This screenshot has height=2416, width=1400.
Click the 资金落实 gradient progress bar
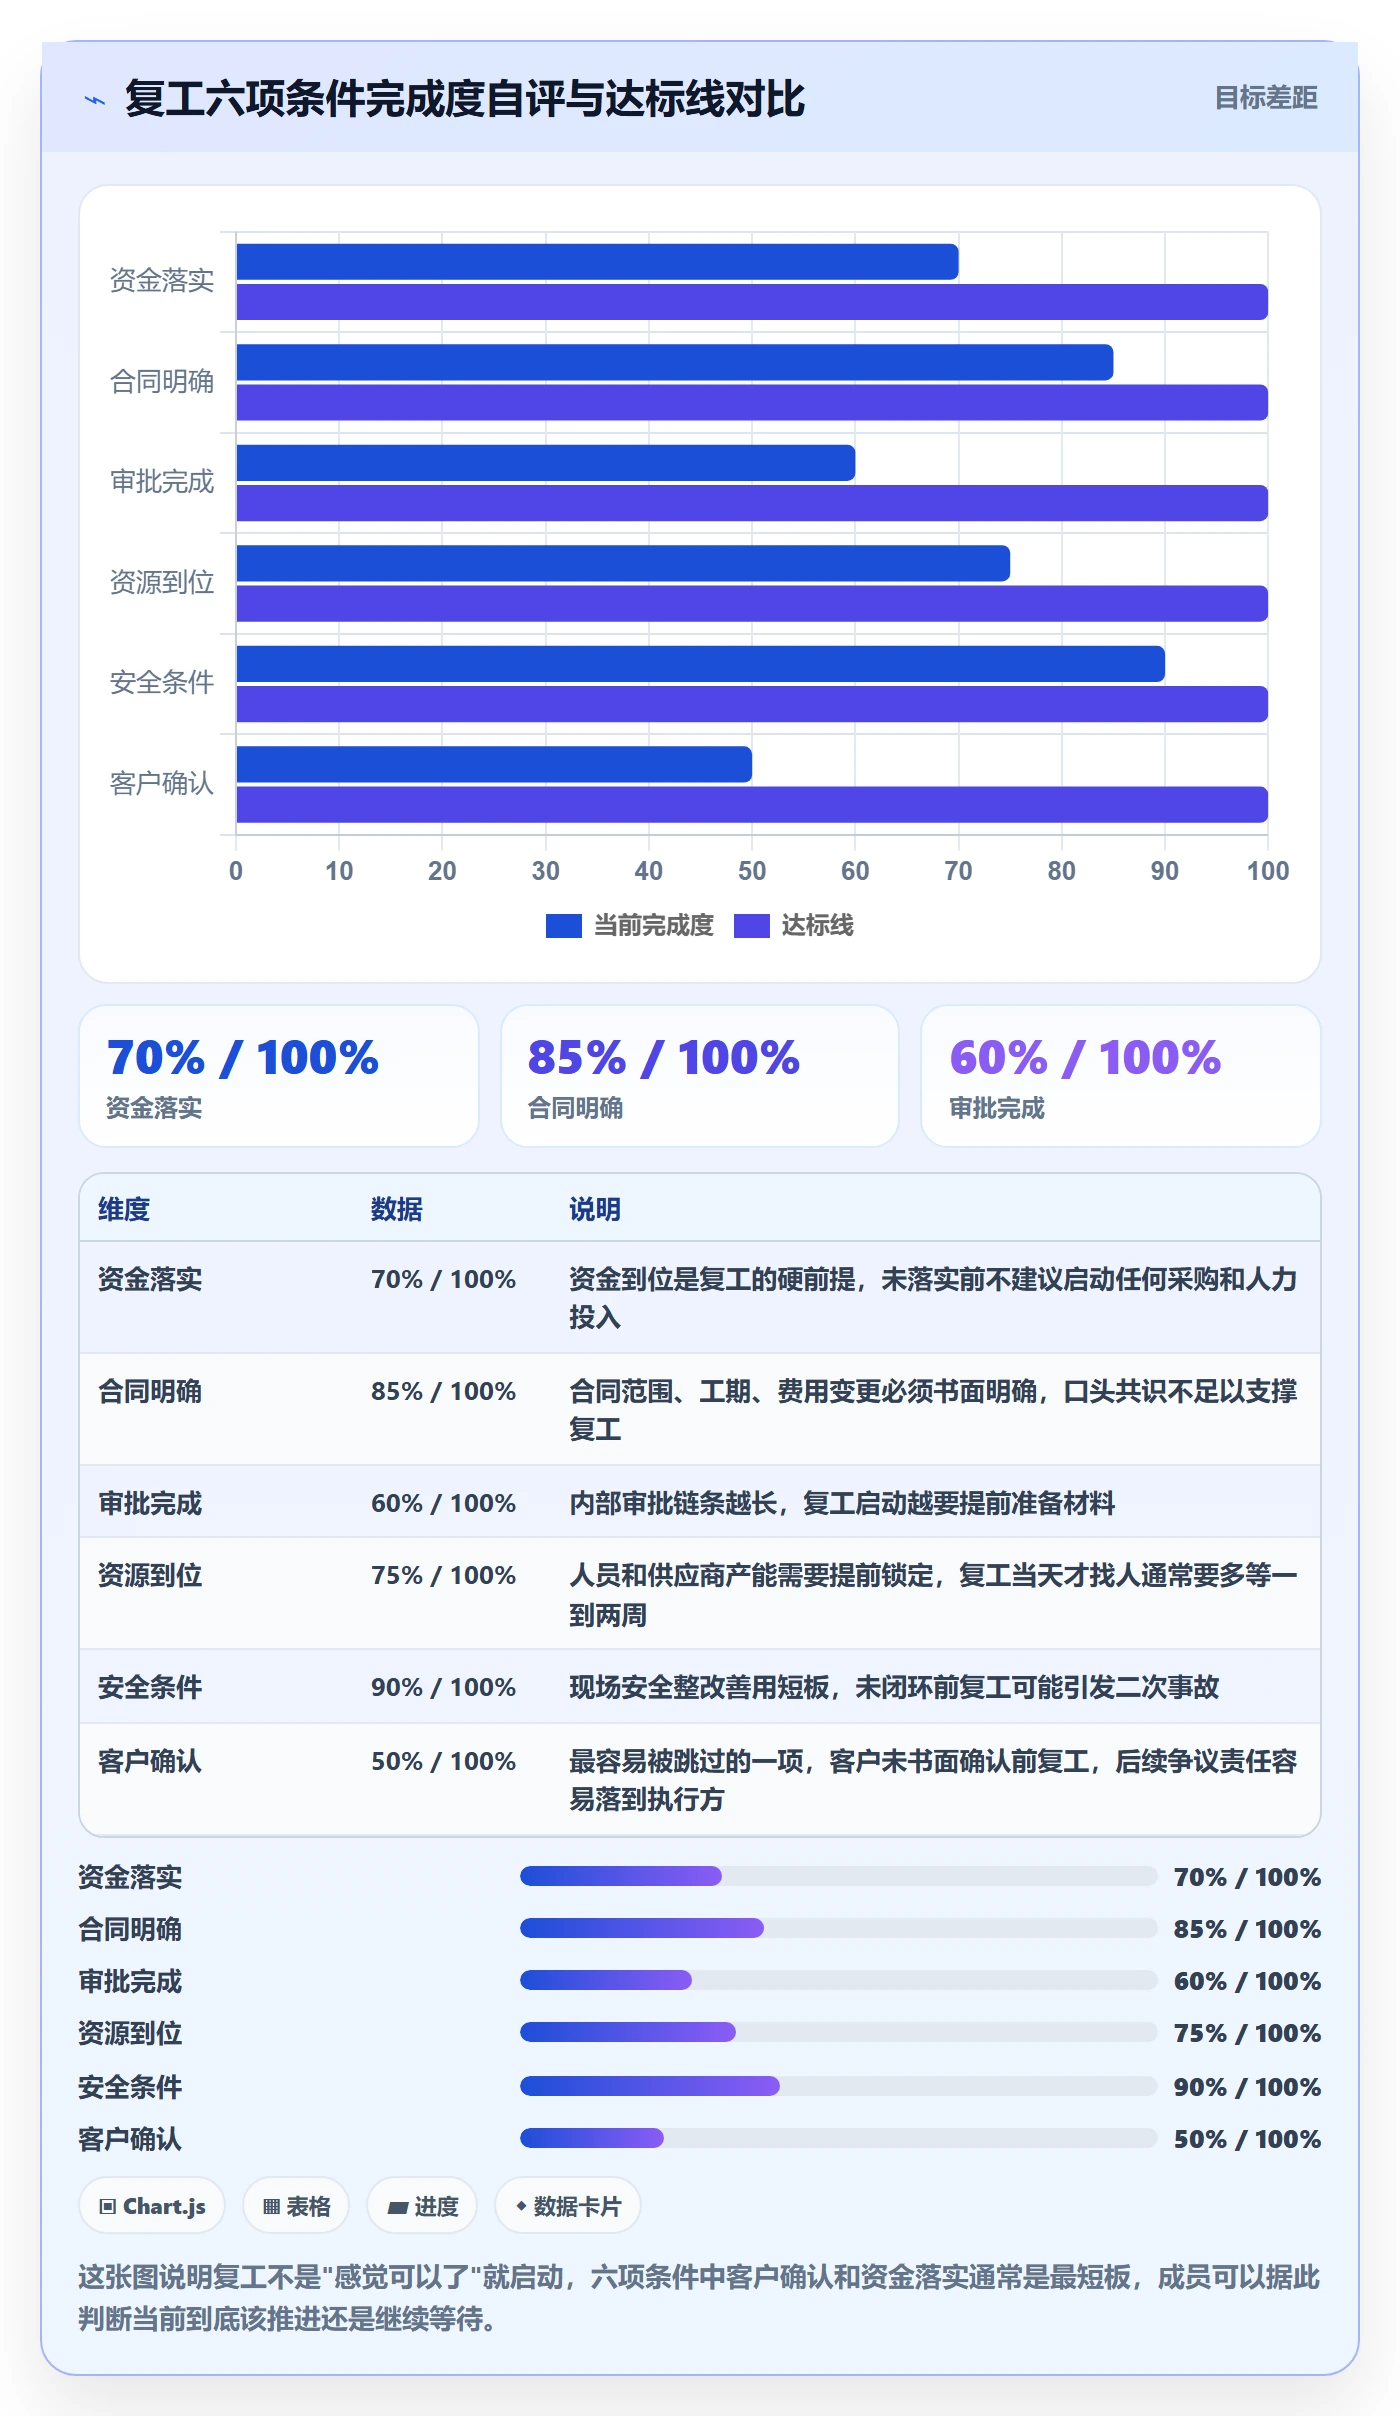(x=621, y=1876)
